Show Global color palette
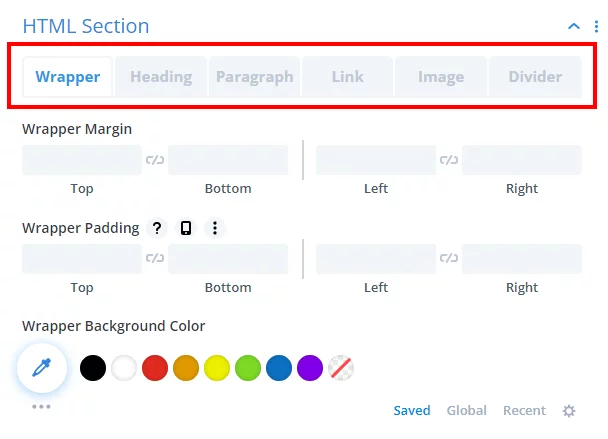Image resolution: width=608 pixels, height=439 pixels. [x=466, y=410]
